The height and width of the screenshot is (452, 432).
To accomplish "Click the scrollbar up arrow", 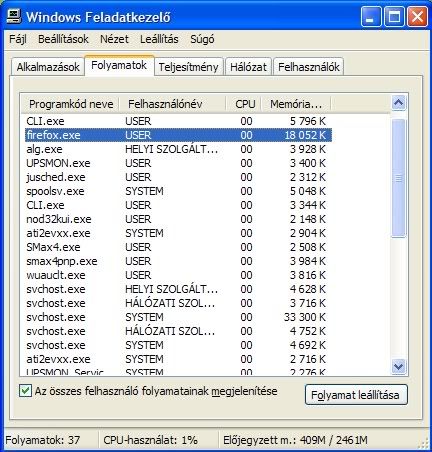I will [399, 102].
